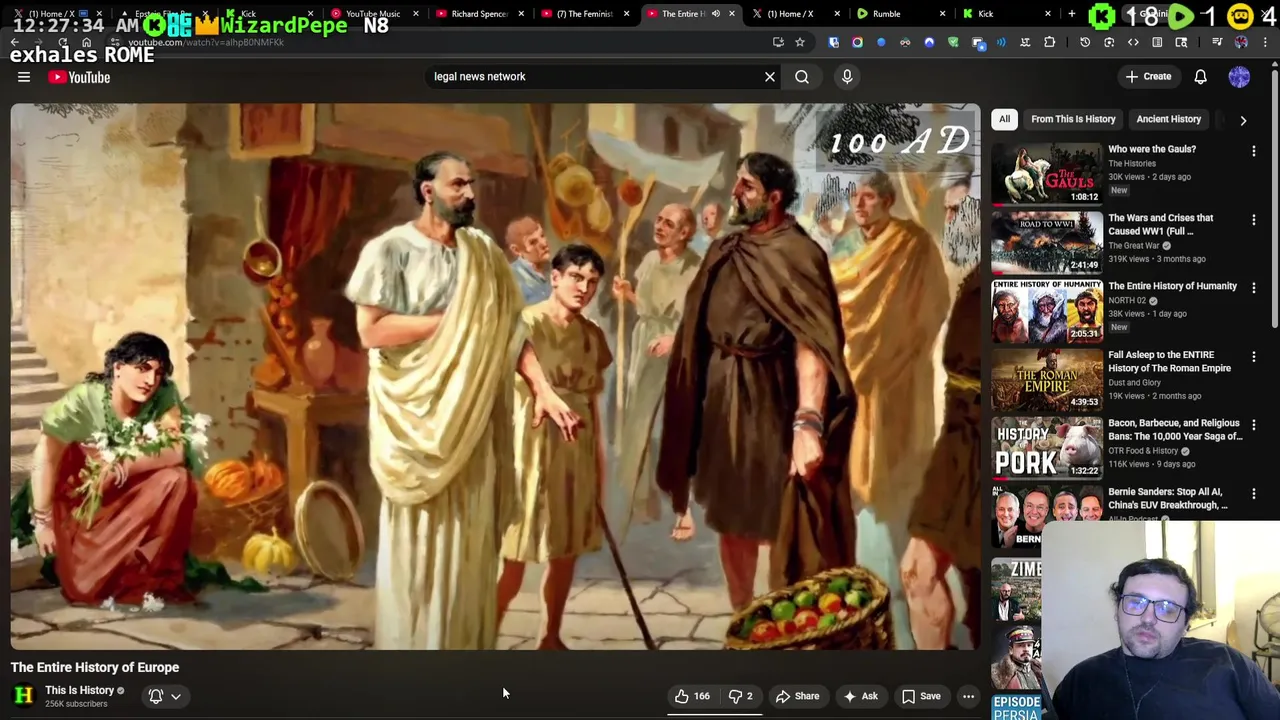Select the All filter chip

click(x=1004, y=119)
